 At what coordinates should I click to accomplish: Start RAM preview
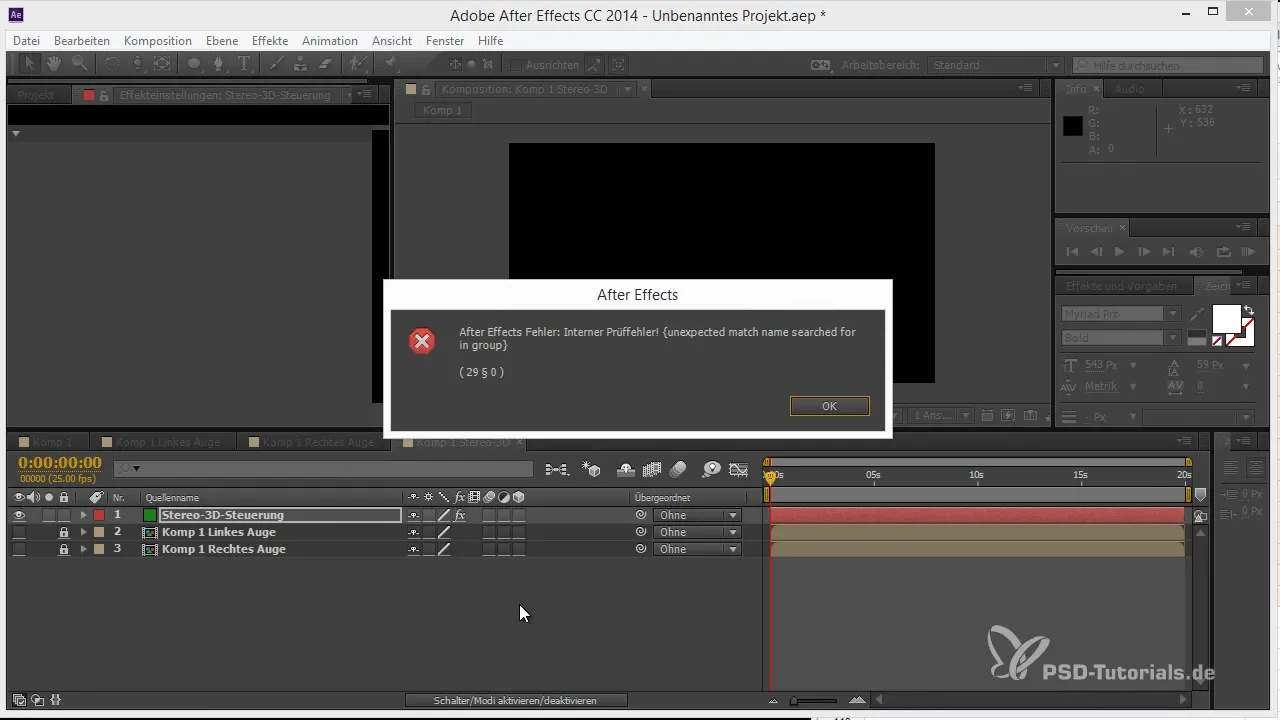[x=1248, y=252]
